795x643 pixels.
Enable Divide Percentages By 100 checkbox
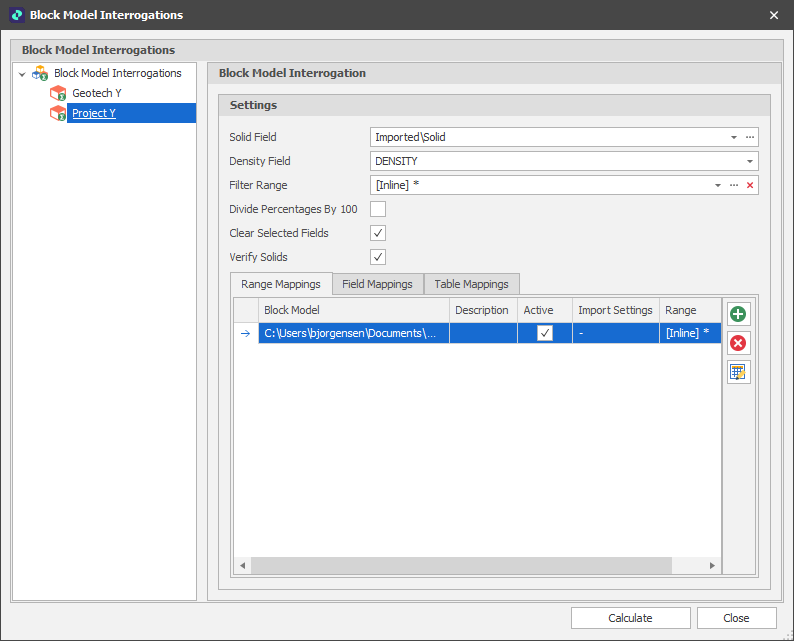click(x=378, y=209)
